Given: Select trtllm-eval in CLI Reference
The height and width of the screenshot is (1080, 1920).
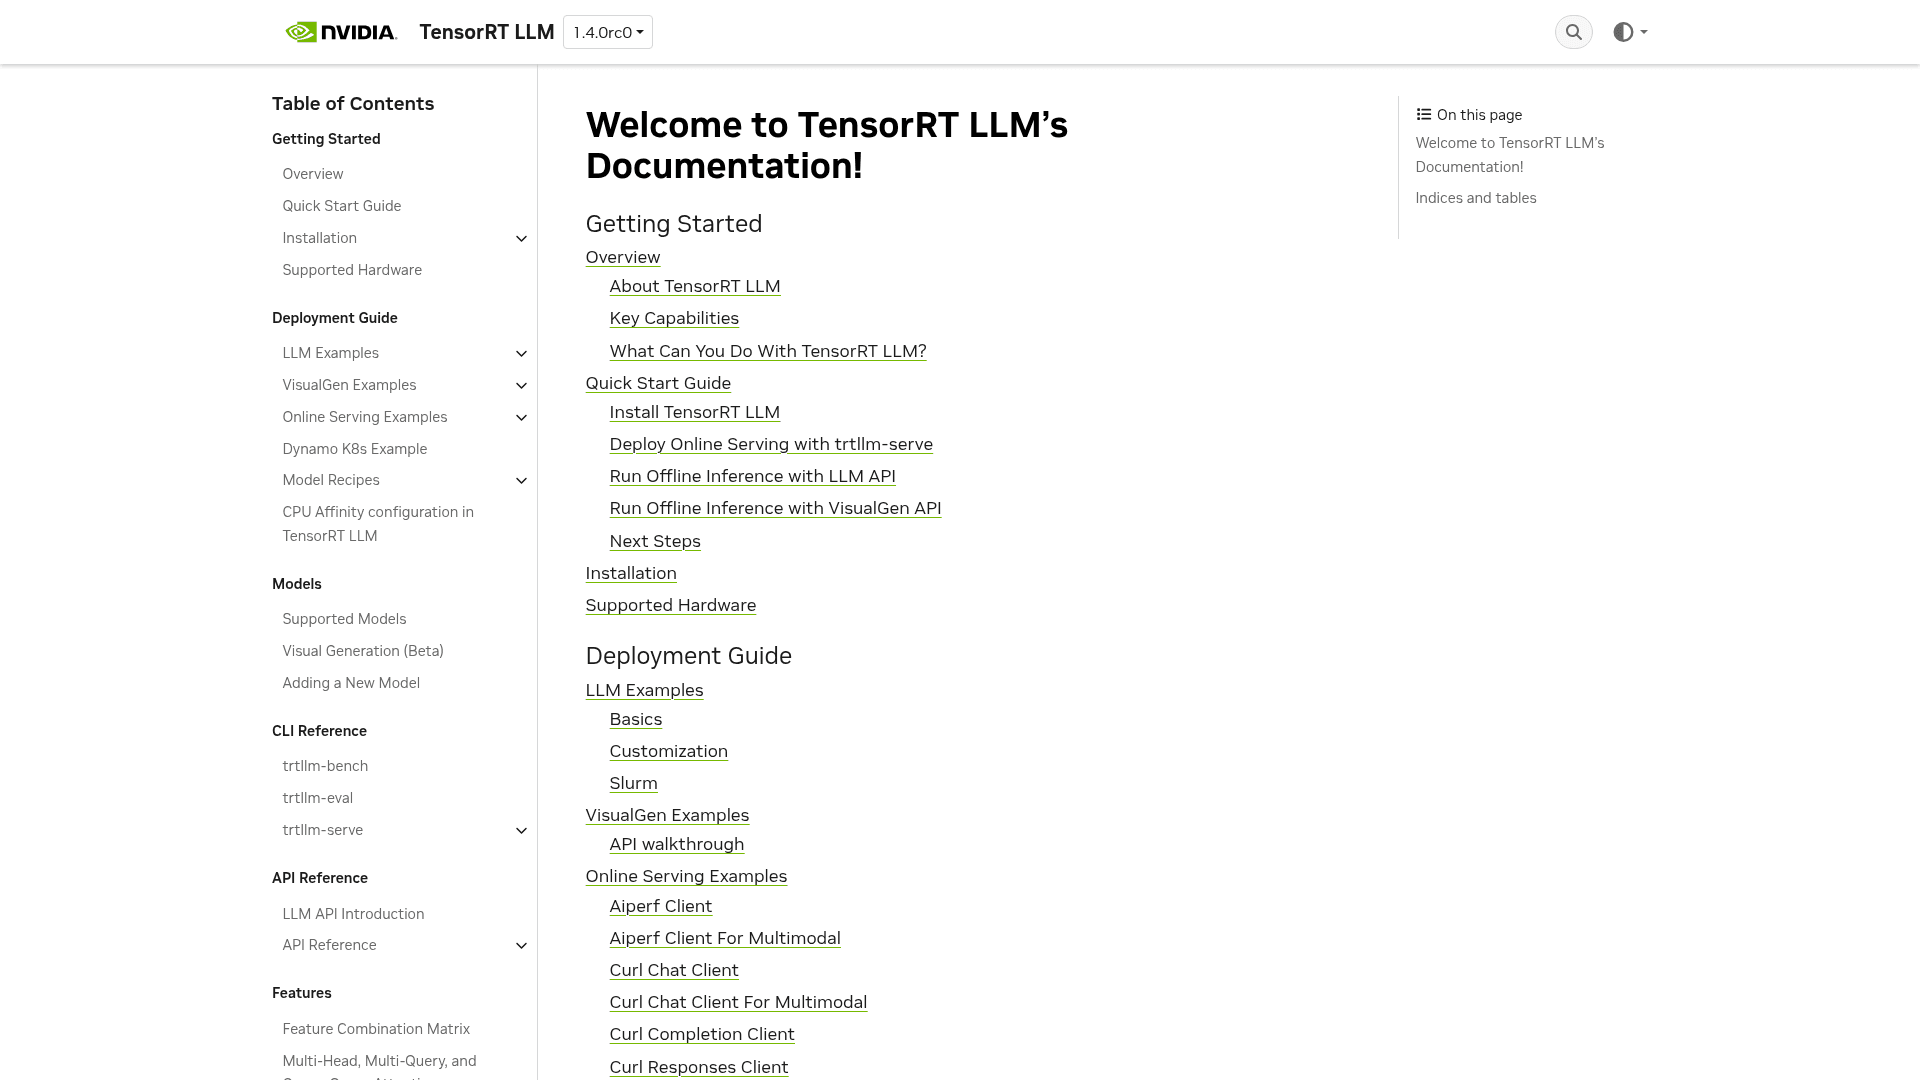Looking at the screenshot, I should 317,798.
